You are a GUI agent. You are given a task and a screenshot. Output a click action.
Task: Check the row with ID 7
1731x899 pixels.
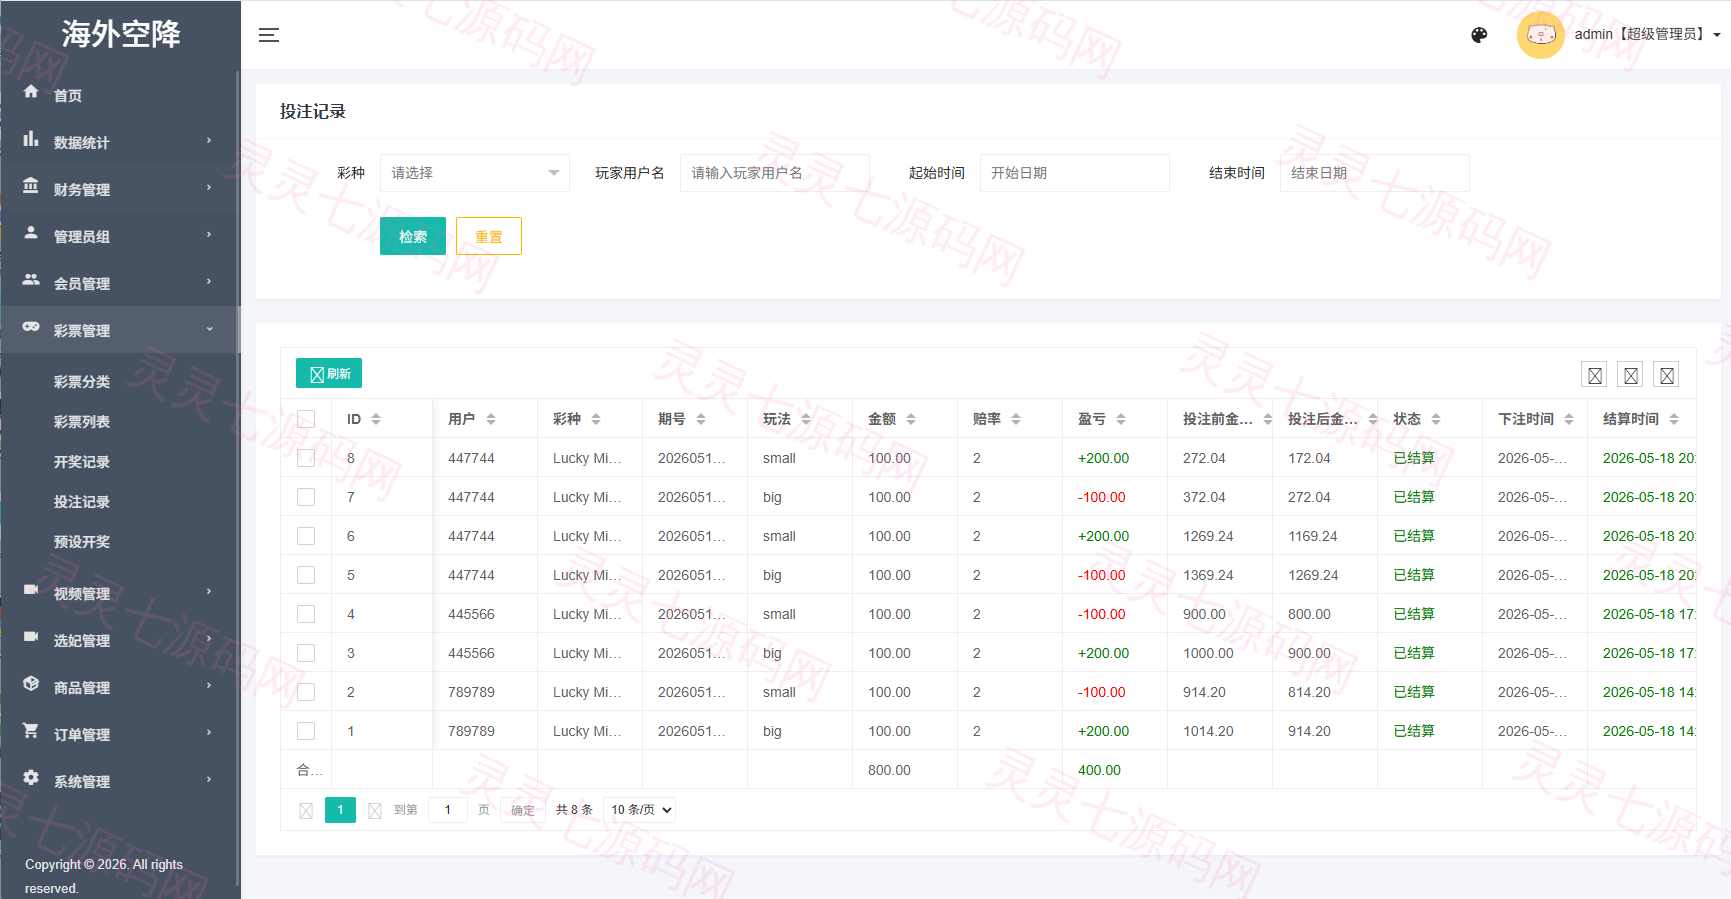click(306, 497)
